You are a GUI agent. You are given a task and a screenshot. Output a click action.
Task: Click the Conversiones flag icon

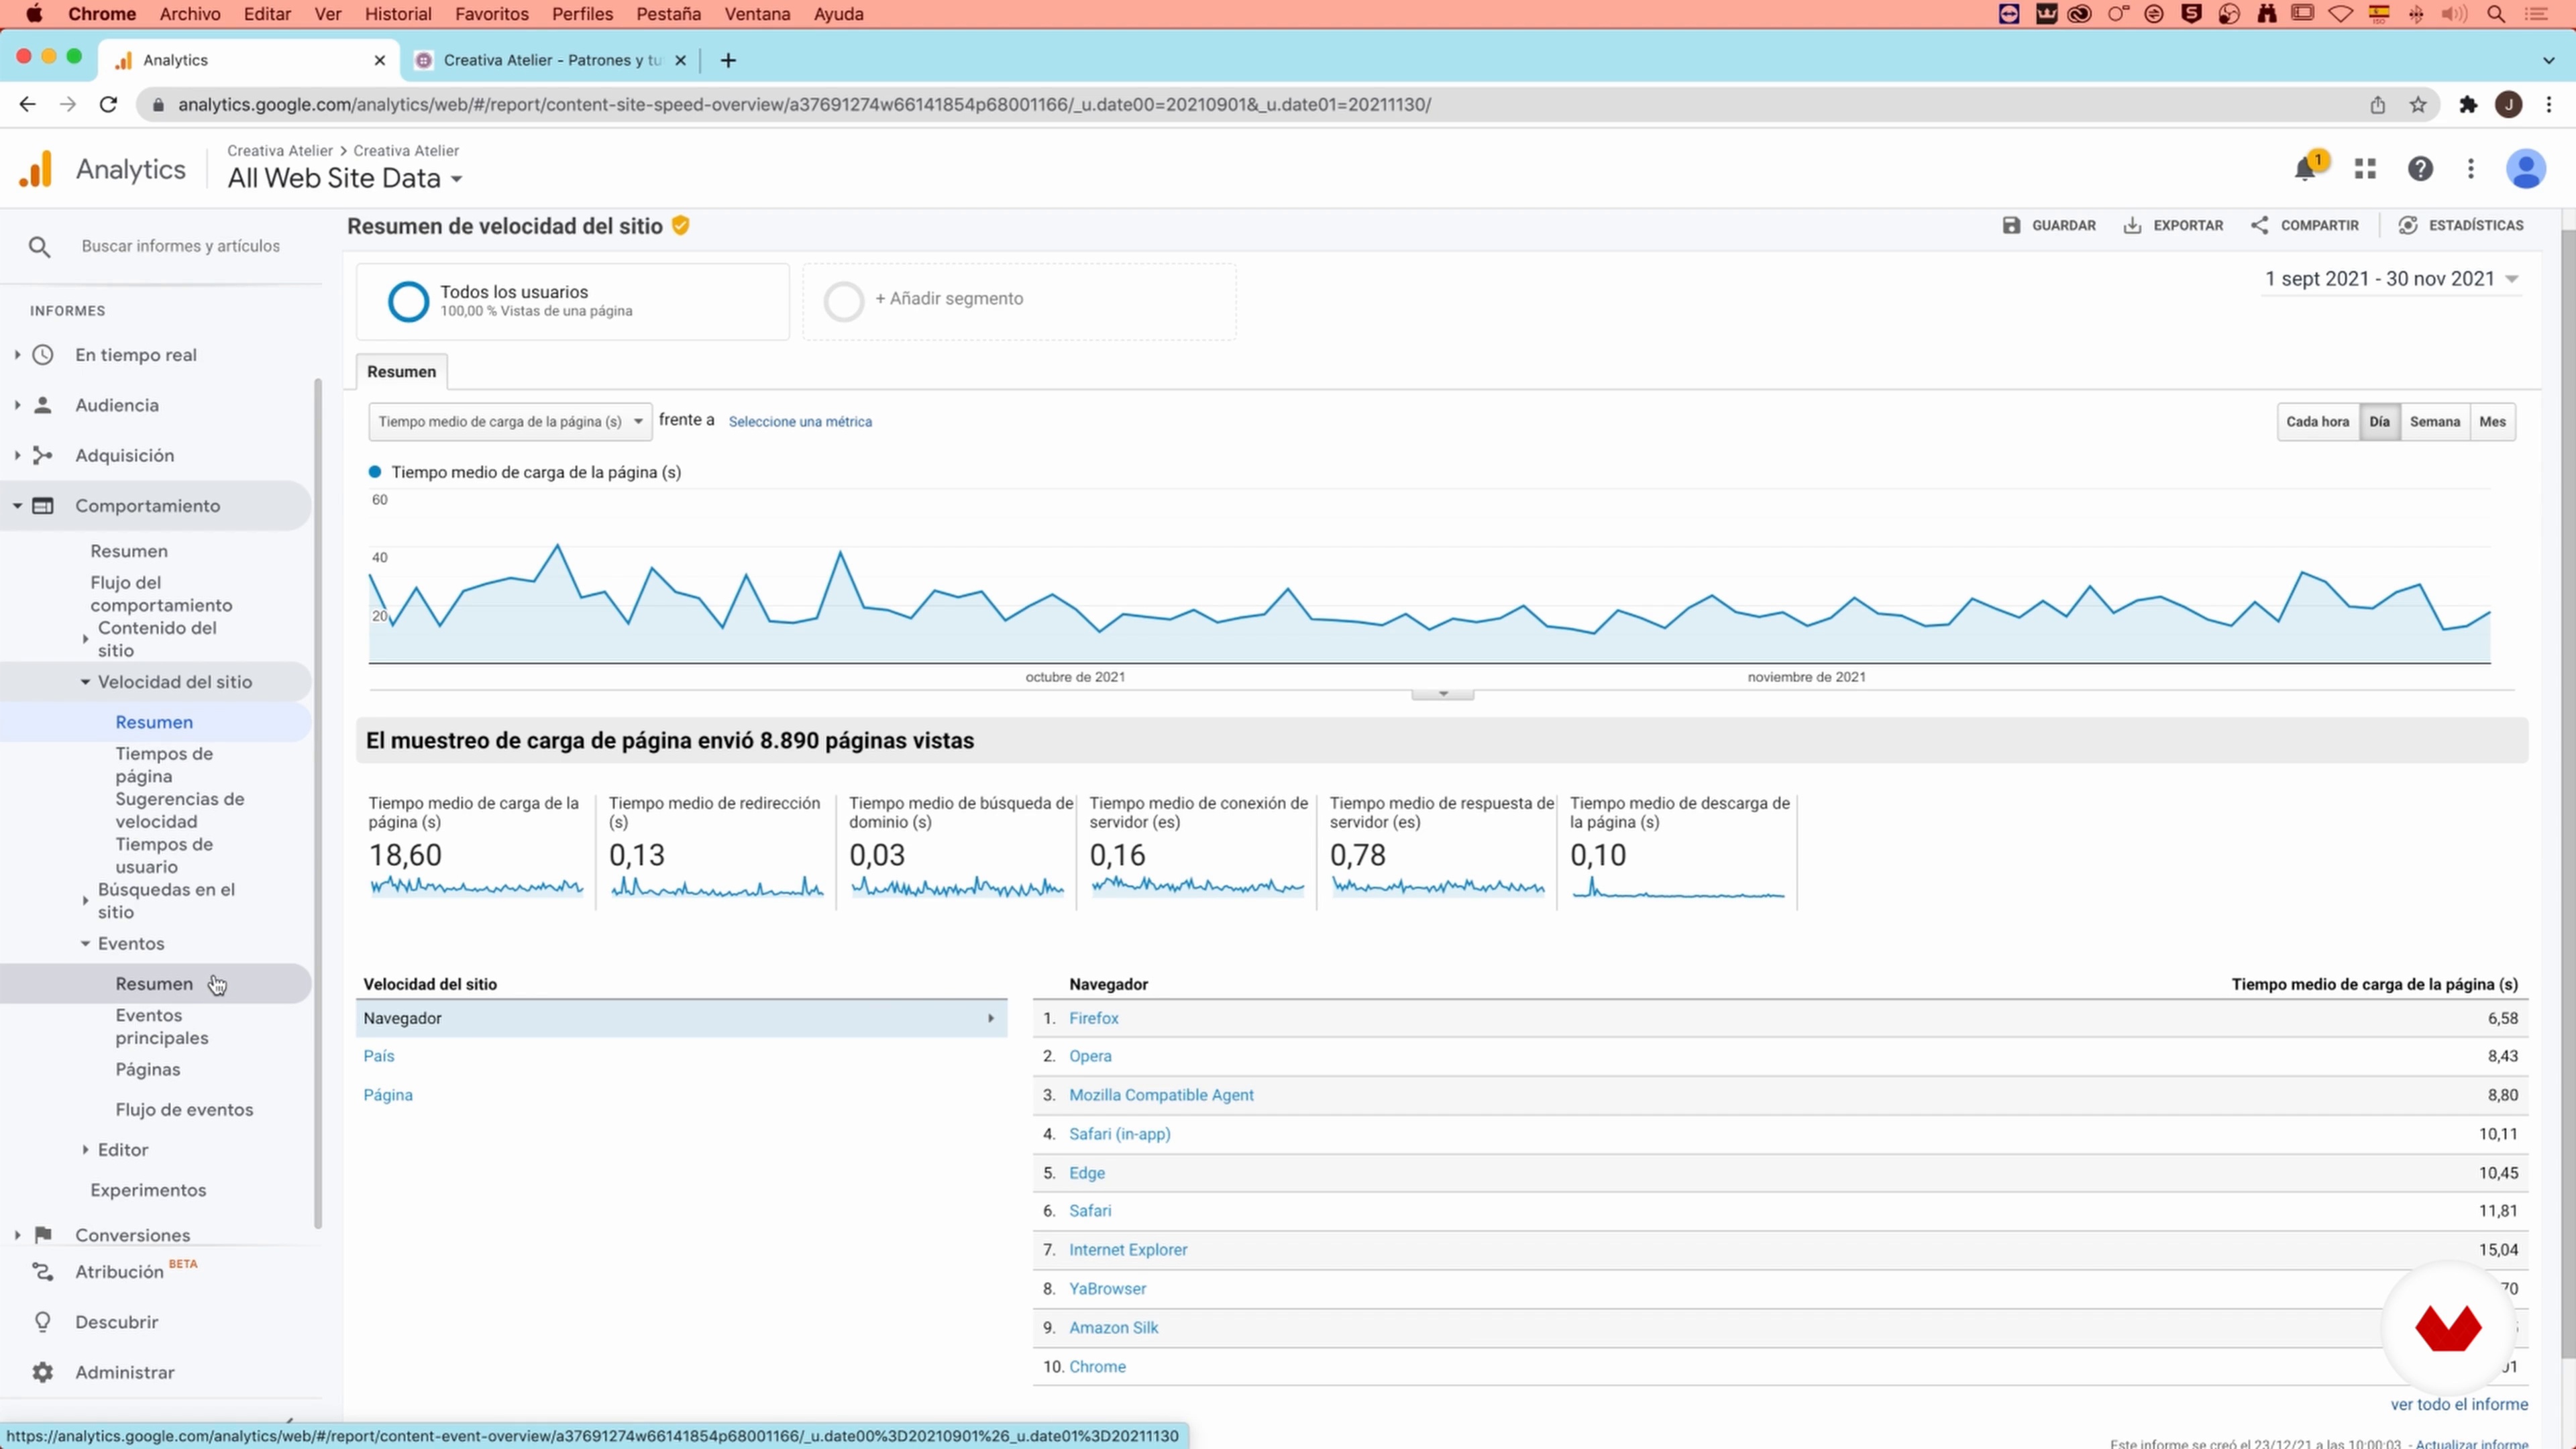43,1234
